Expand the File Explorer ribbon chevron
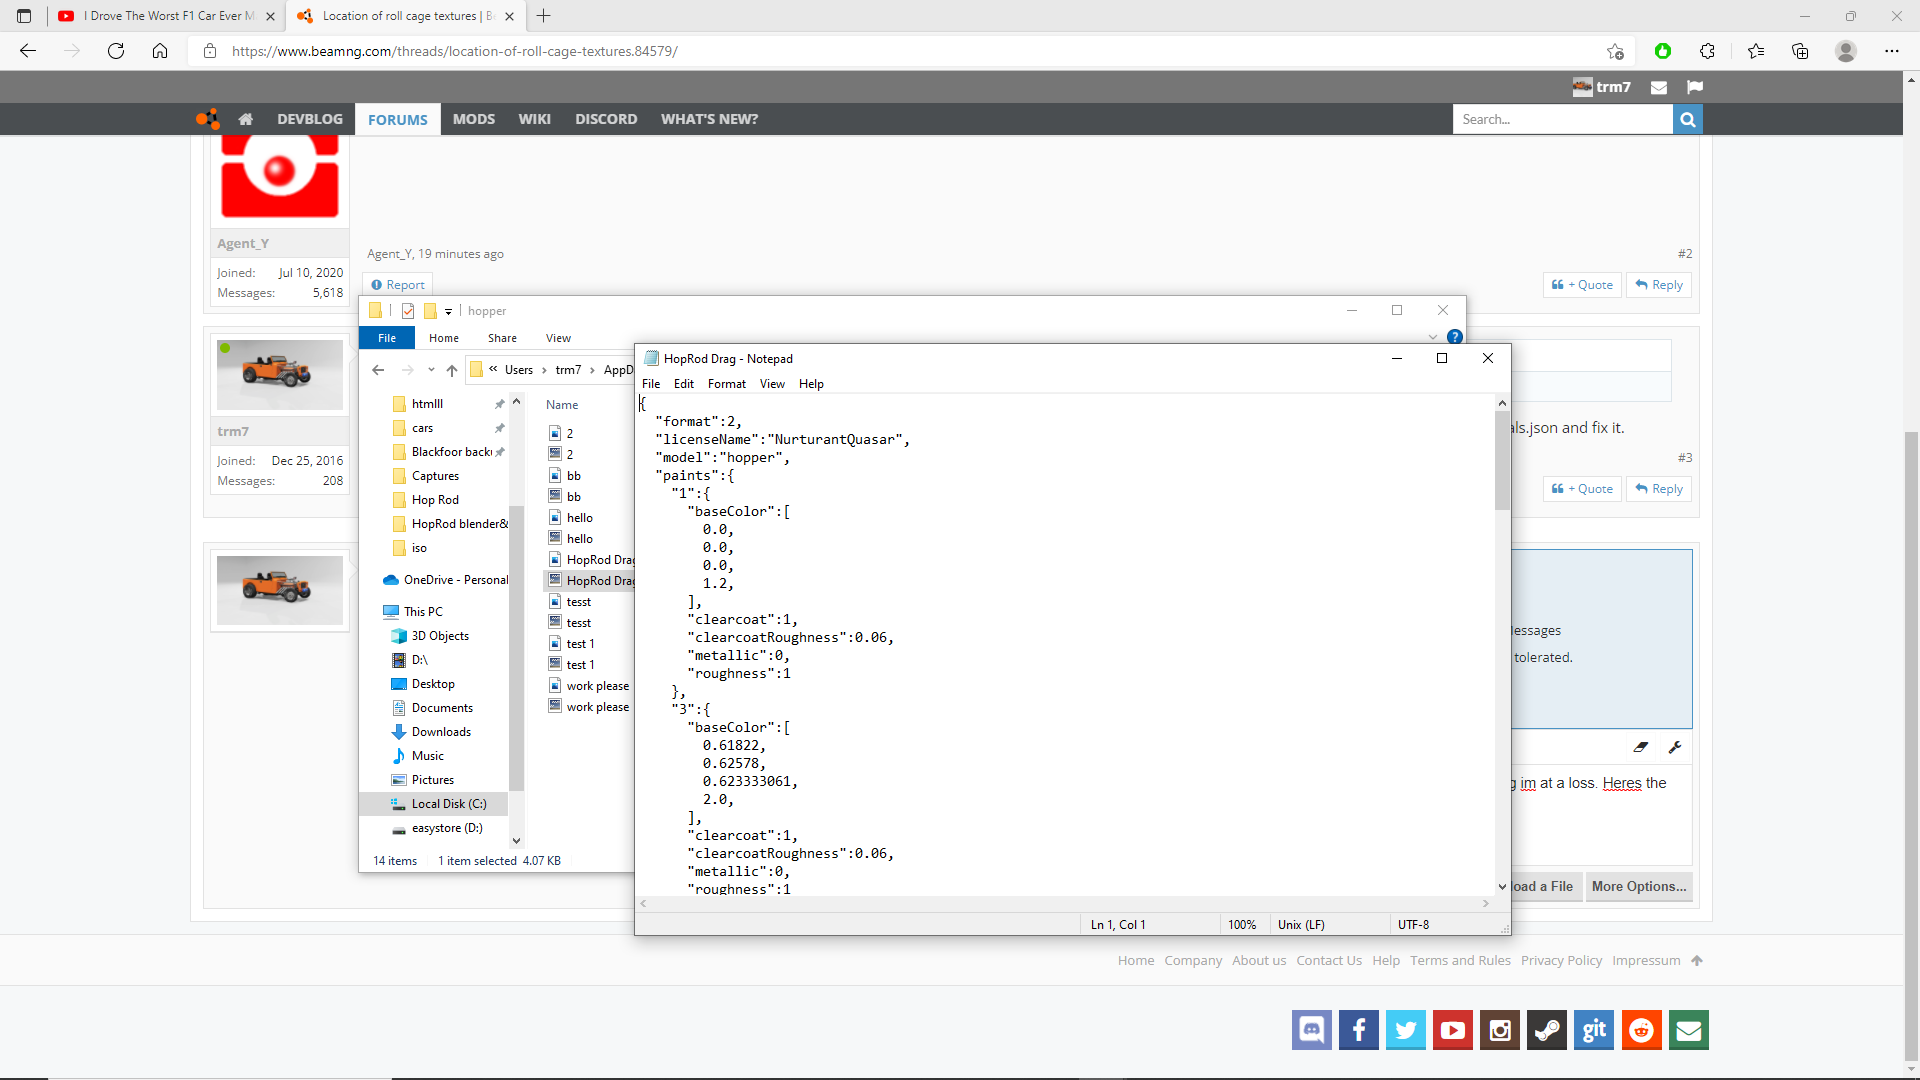 (1433, 337)
